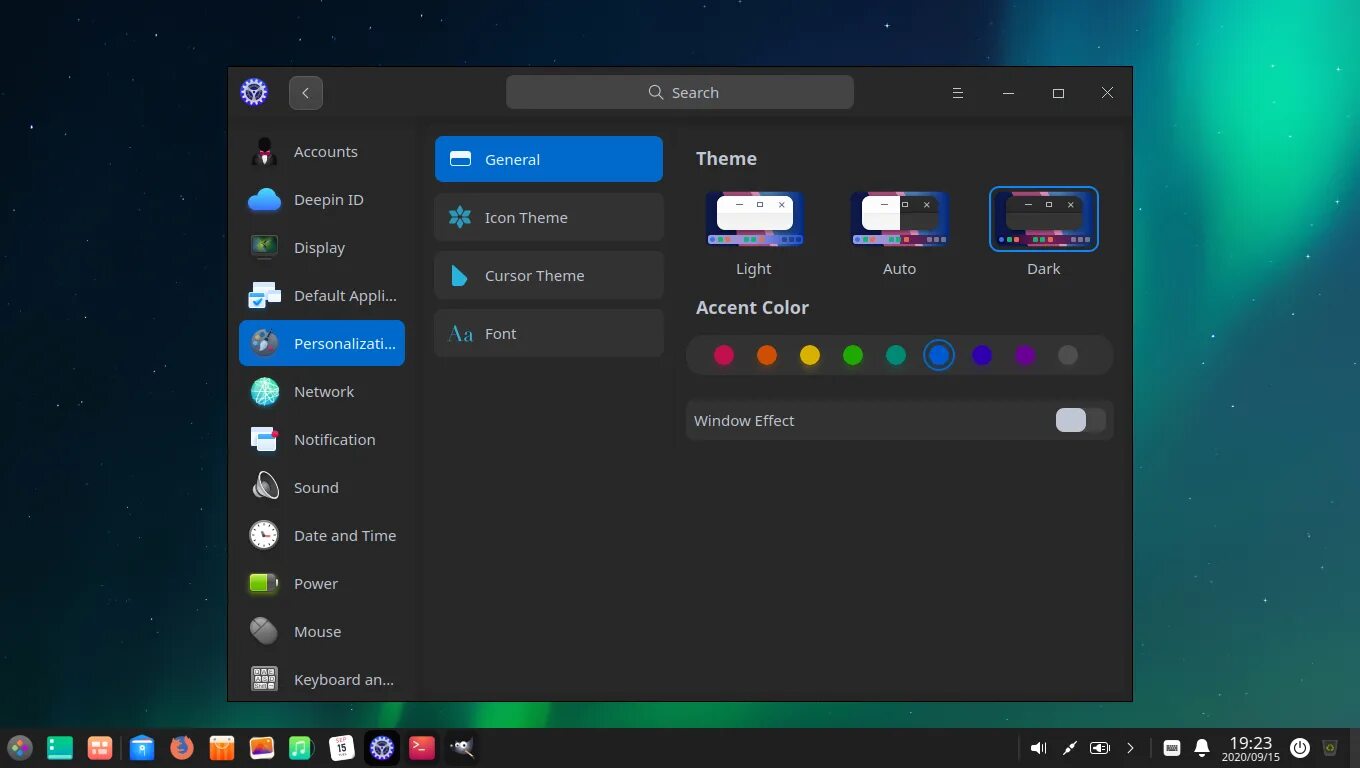Click the Control Center logo icon
The width and height of the screenshot is (1360, 768).
254,92
